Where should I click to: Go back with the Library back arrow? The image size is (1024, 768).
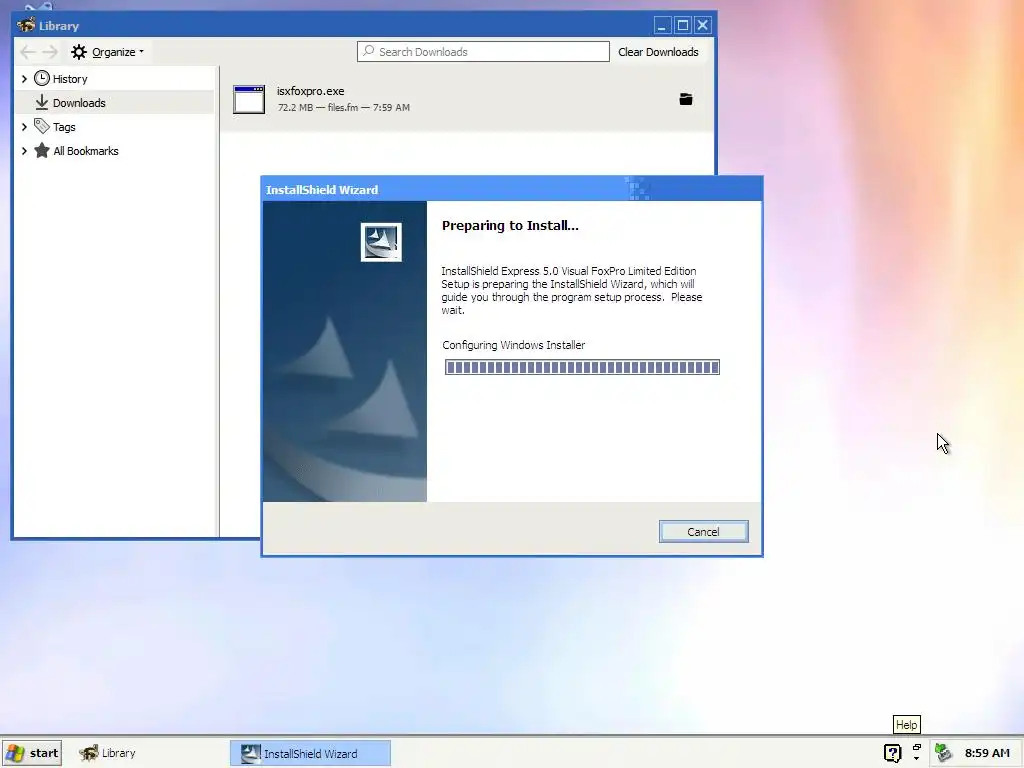[x=27, y=52]
